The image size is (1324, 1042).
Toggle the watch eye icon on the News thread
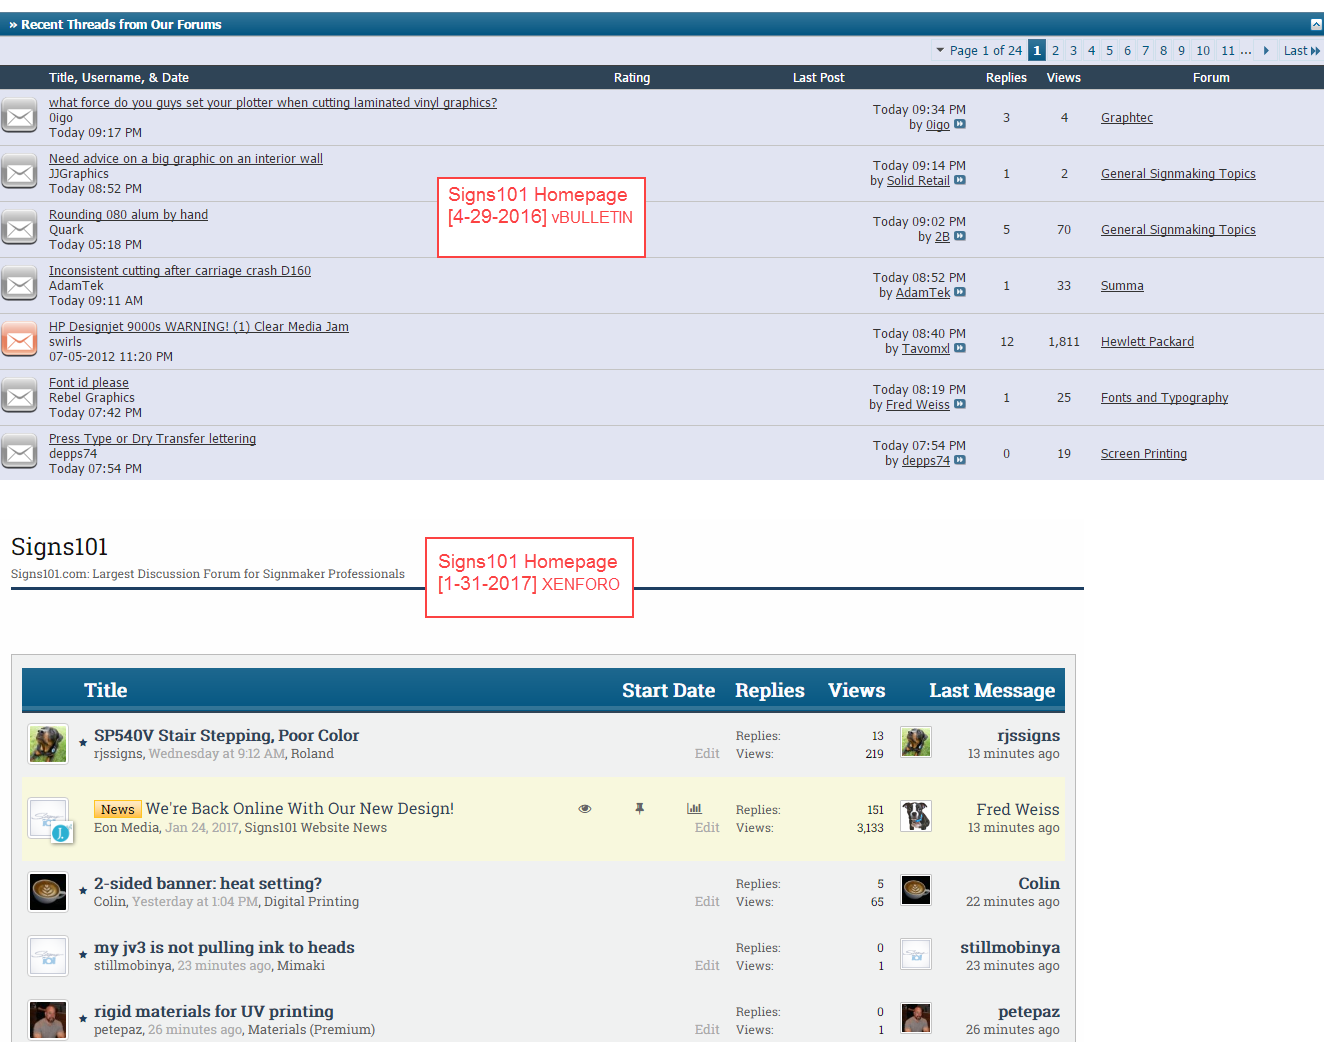pyautogui.click(x=585, y=808)
